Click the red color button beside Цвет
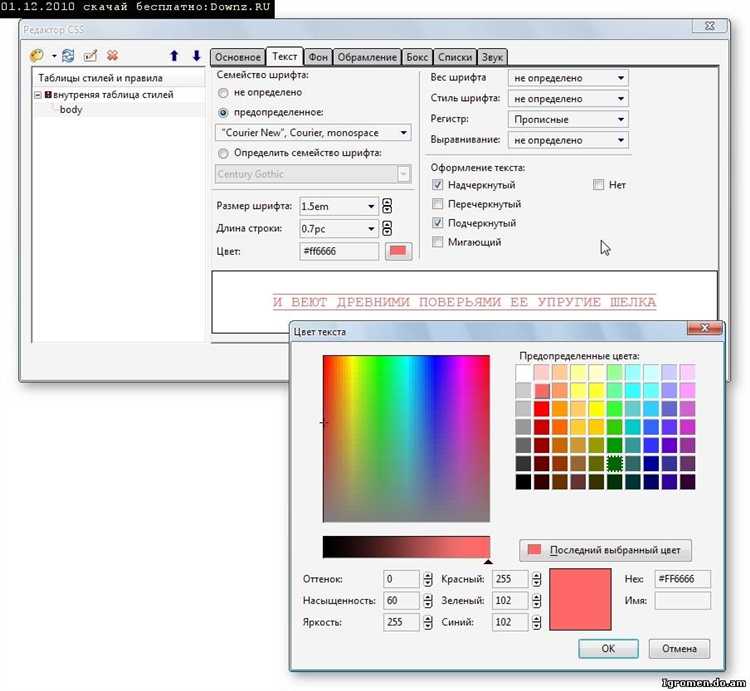 (398, 251)
